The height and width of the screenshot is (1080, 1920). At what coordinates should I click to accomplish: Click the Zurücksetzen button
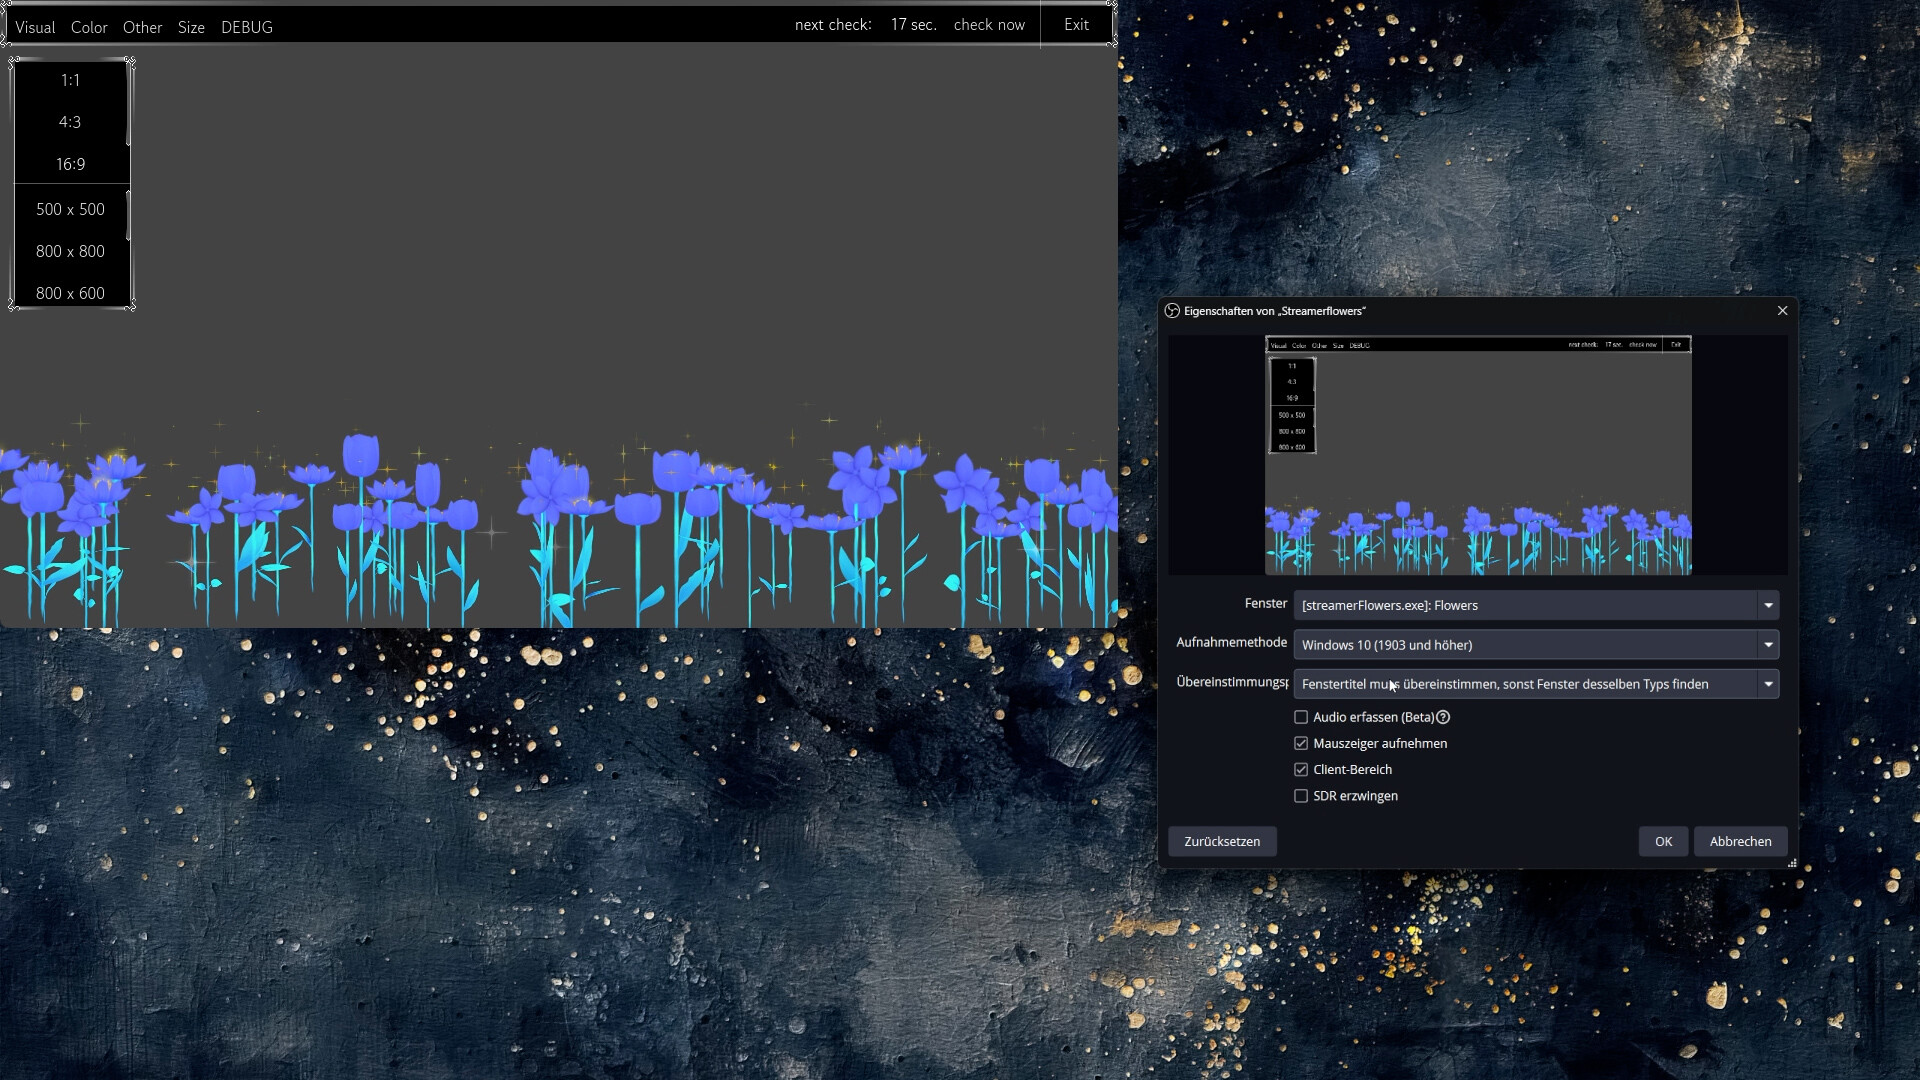point(1222,841)
